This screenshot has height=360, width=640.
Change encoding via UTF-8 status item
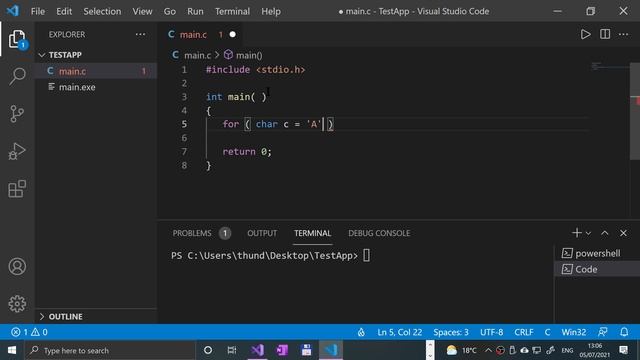[x=491, y=332]
